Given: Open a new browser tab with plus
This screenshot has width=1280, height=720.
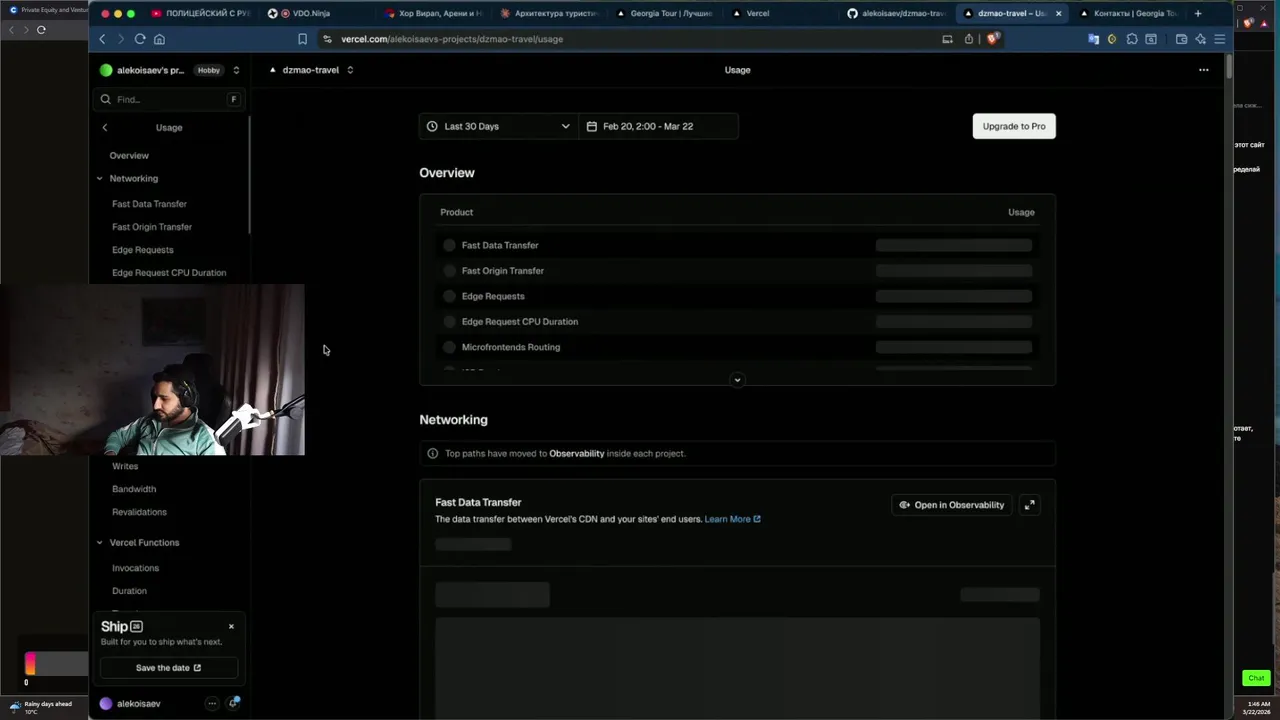Looking at the screenshot, I should (1198, 13).
